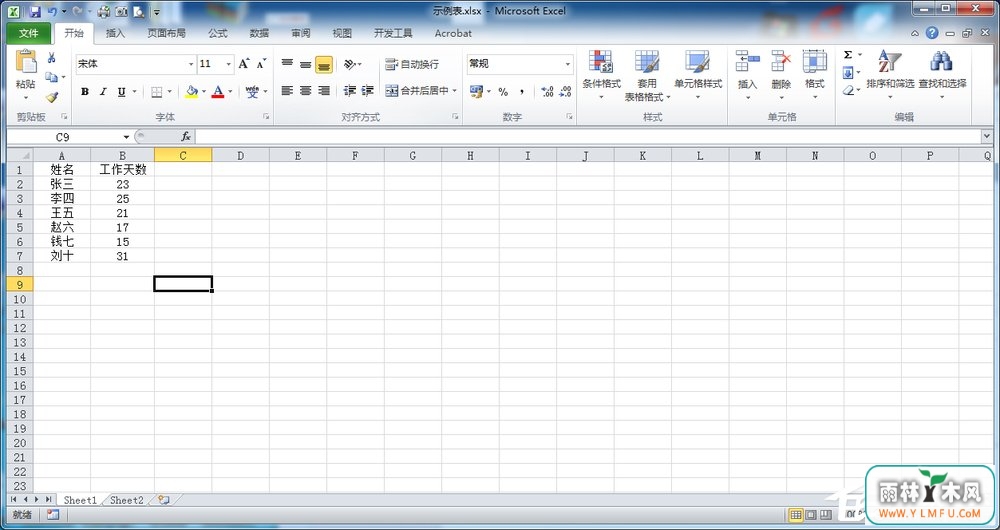Click Decrease Indent icon
This screenshot has width=1000, height=530.
point(349,91)
